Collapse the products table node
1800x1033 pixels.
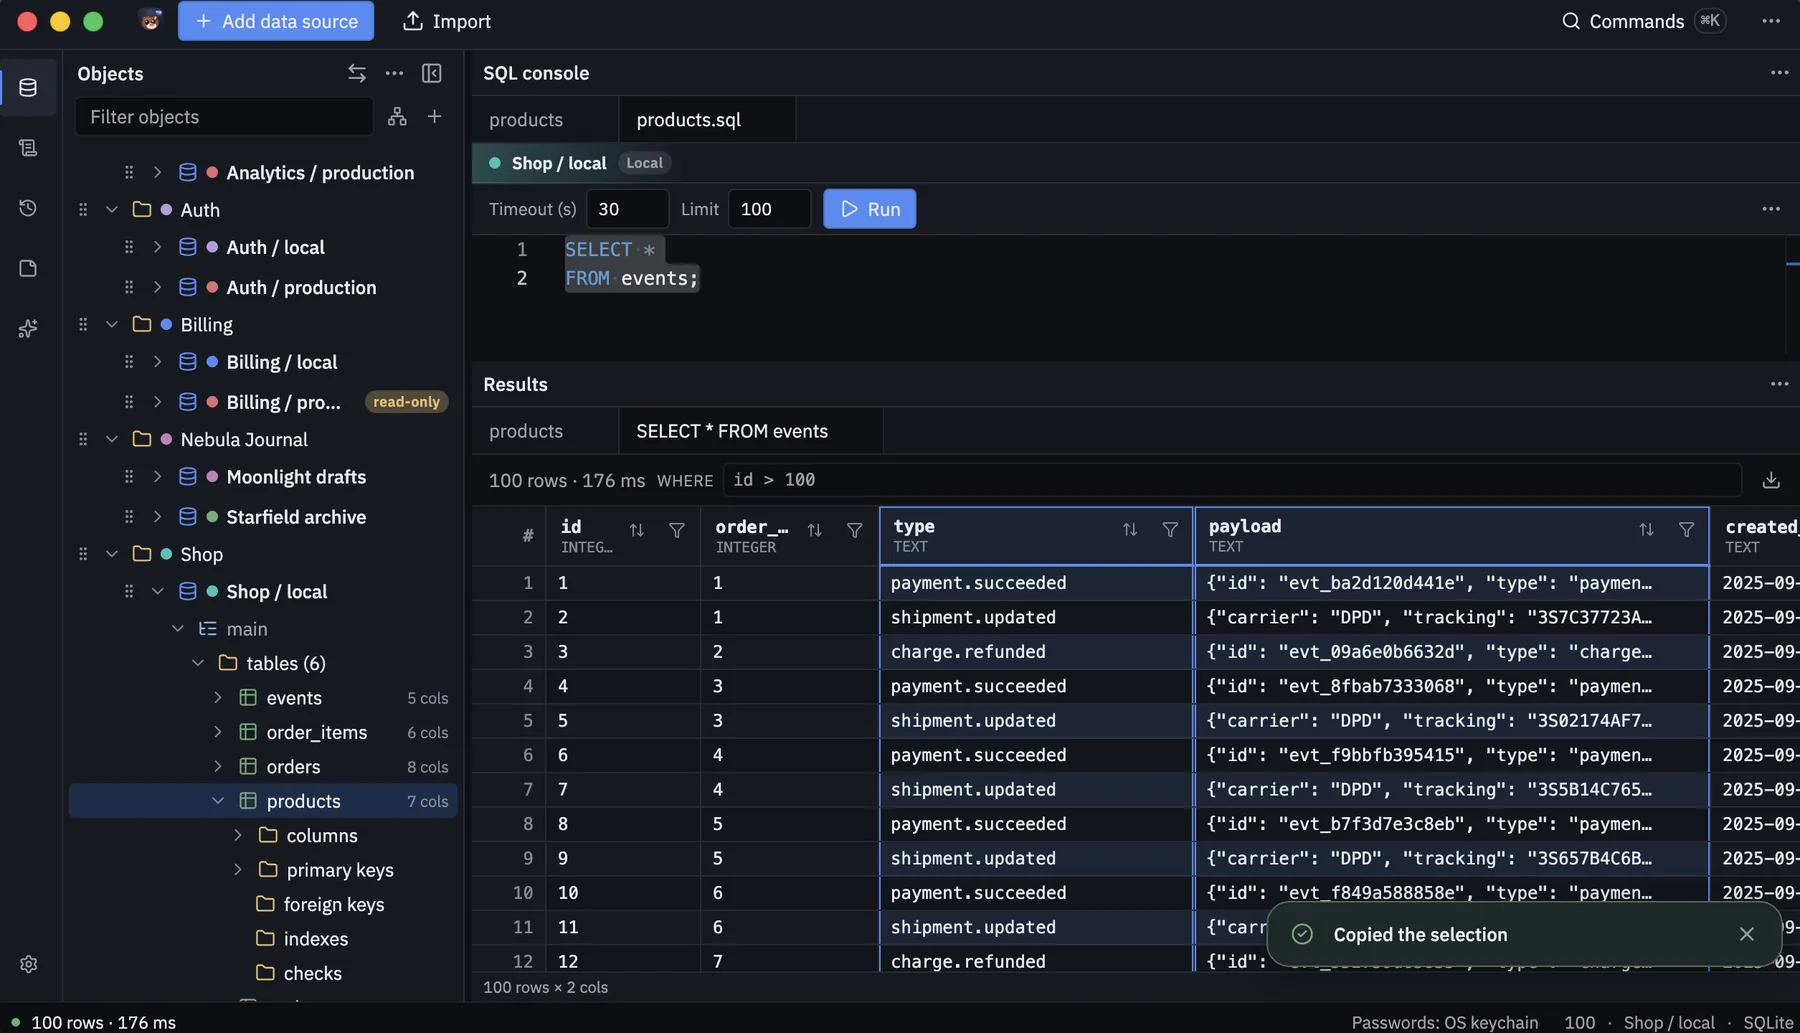tap(218, 801)
